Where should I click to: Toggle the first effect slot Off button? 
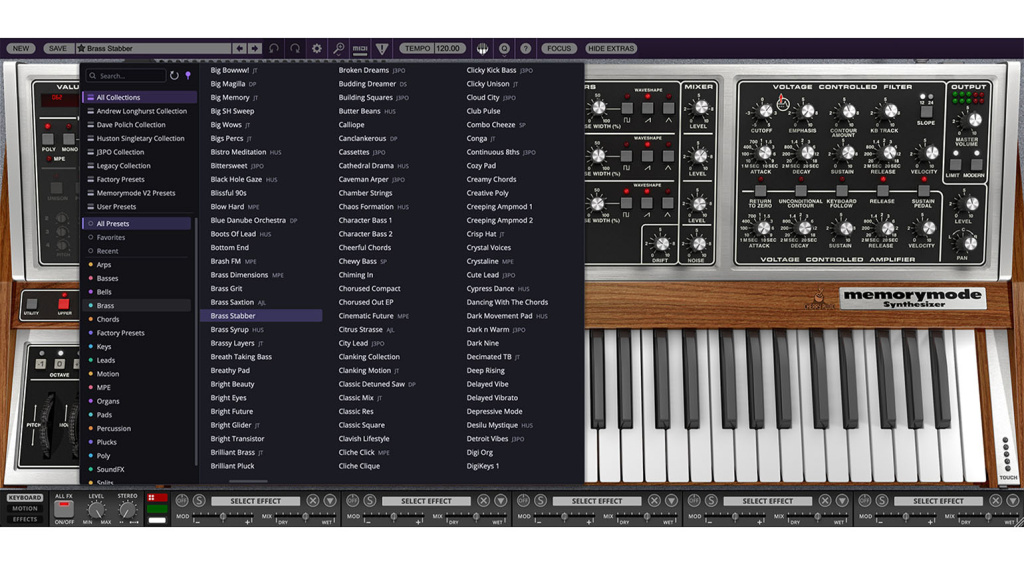[182, 500]
